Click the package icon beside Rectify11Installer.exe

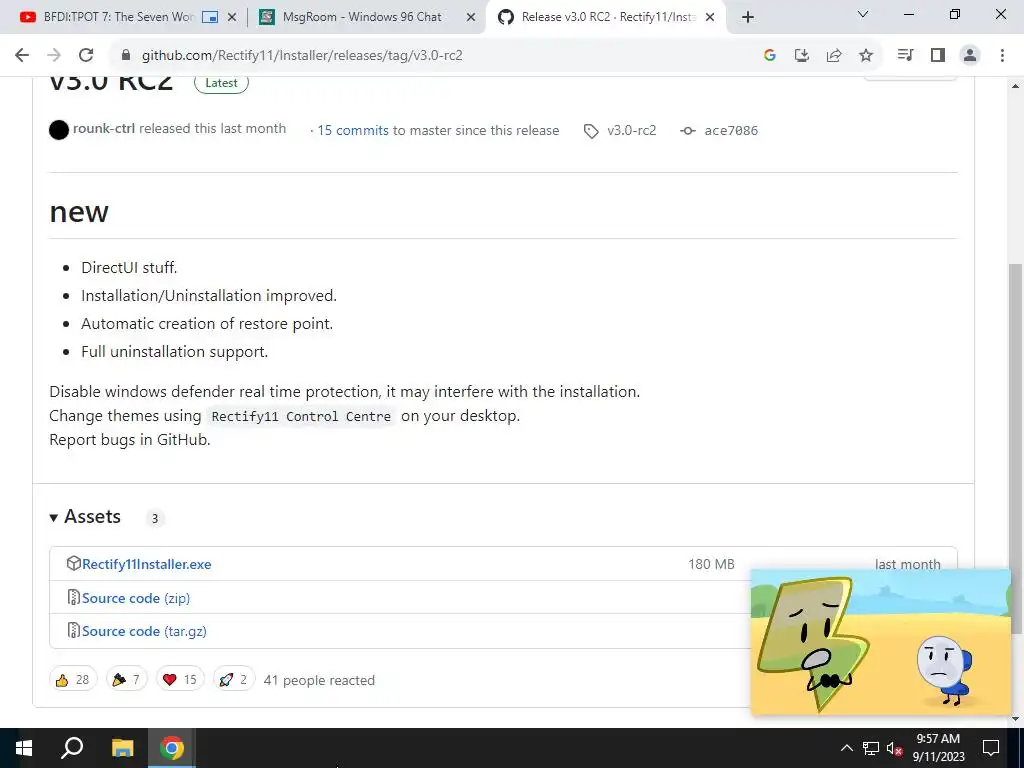(74, 564)
